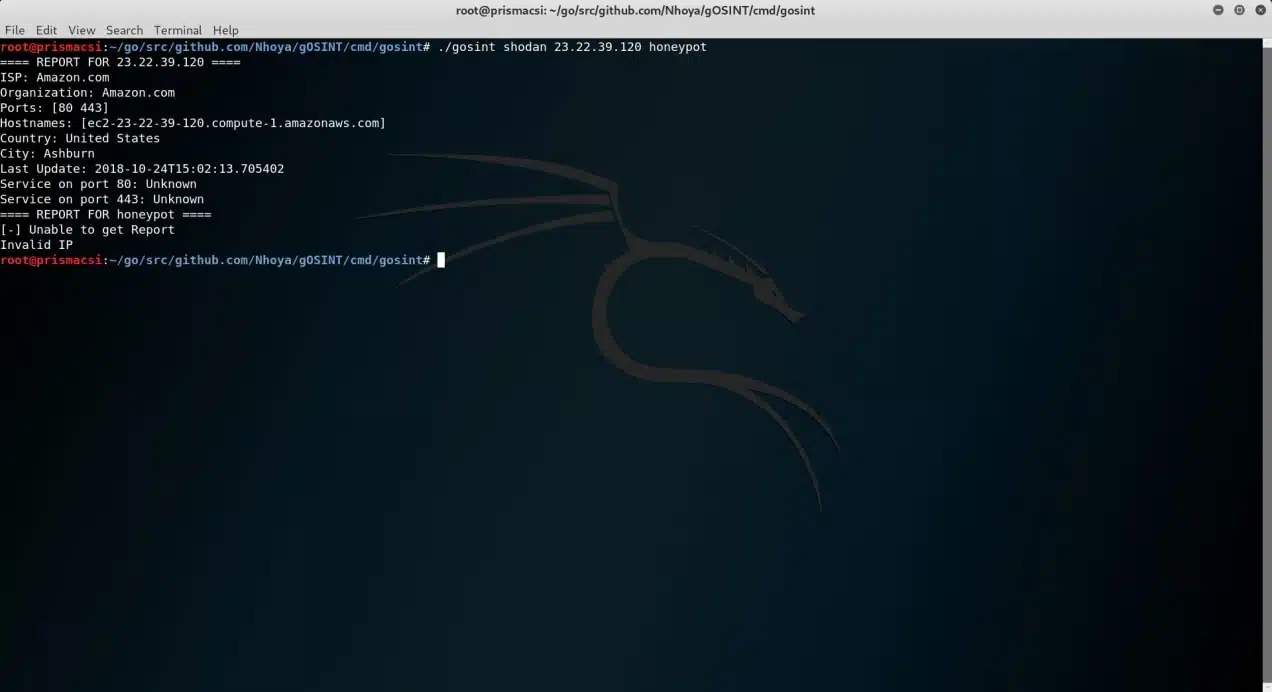Click the ec2 amazonaws.com hostname text
This screenshot has width=1272, height=692.
pos(233,123)
